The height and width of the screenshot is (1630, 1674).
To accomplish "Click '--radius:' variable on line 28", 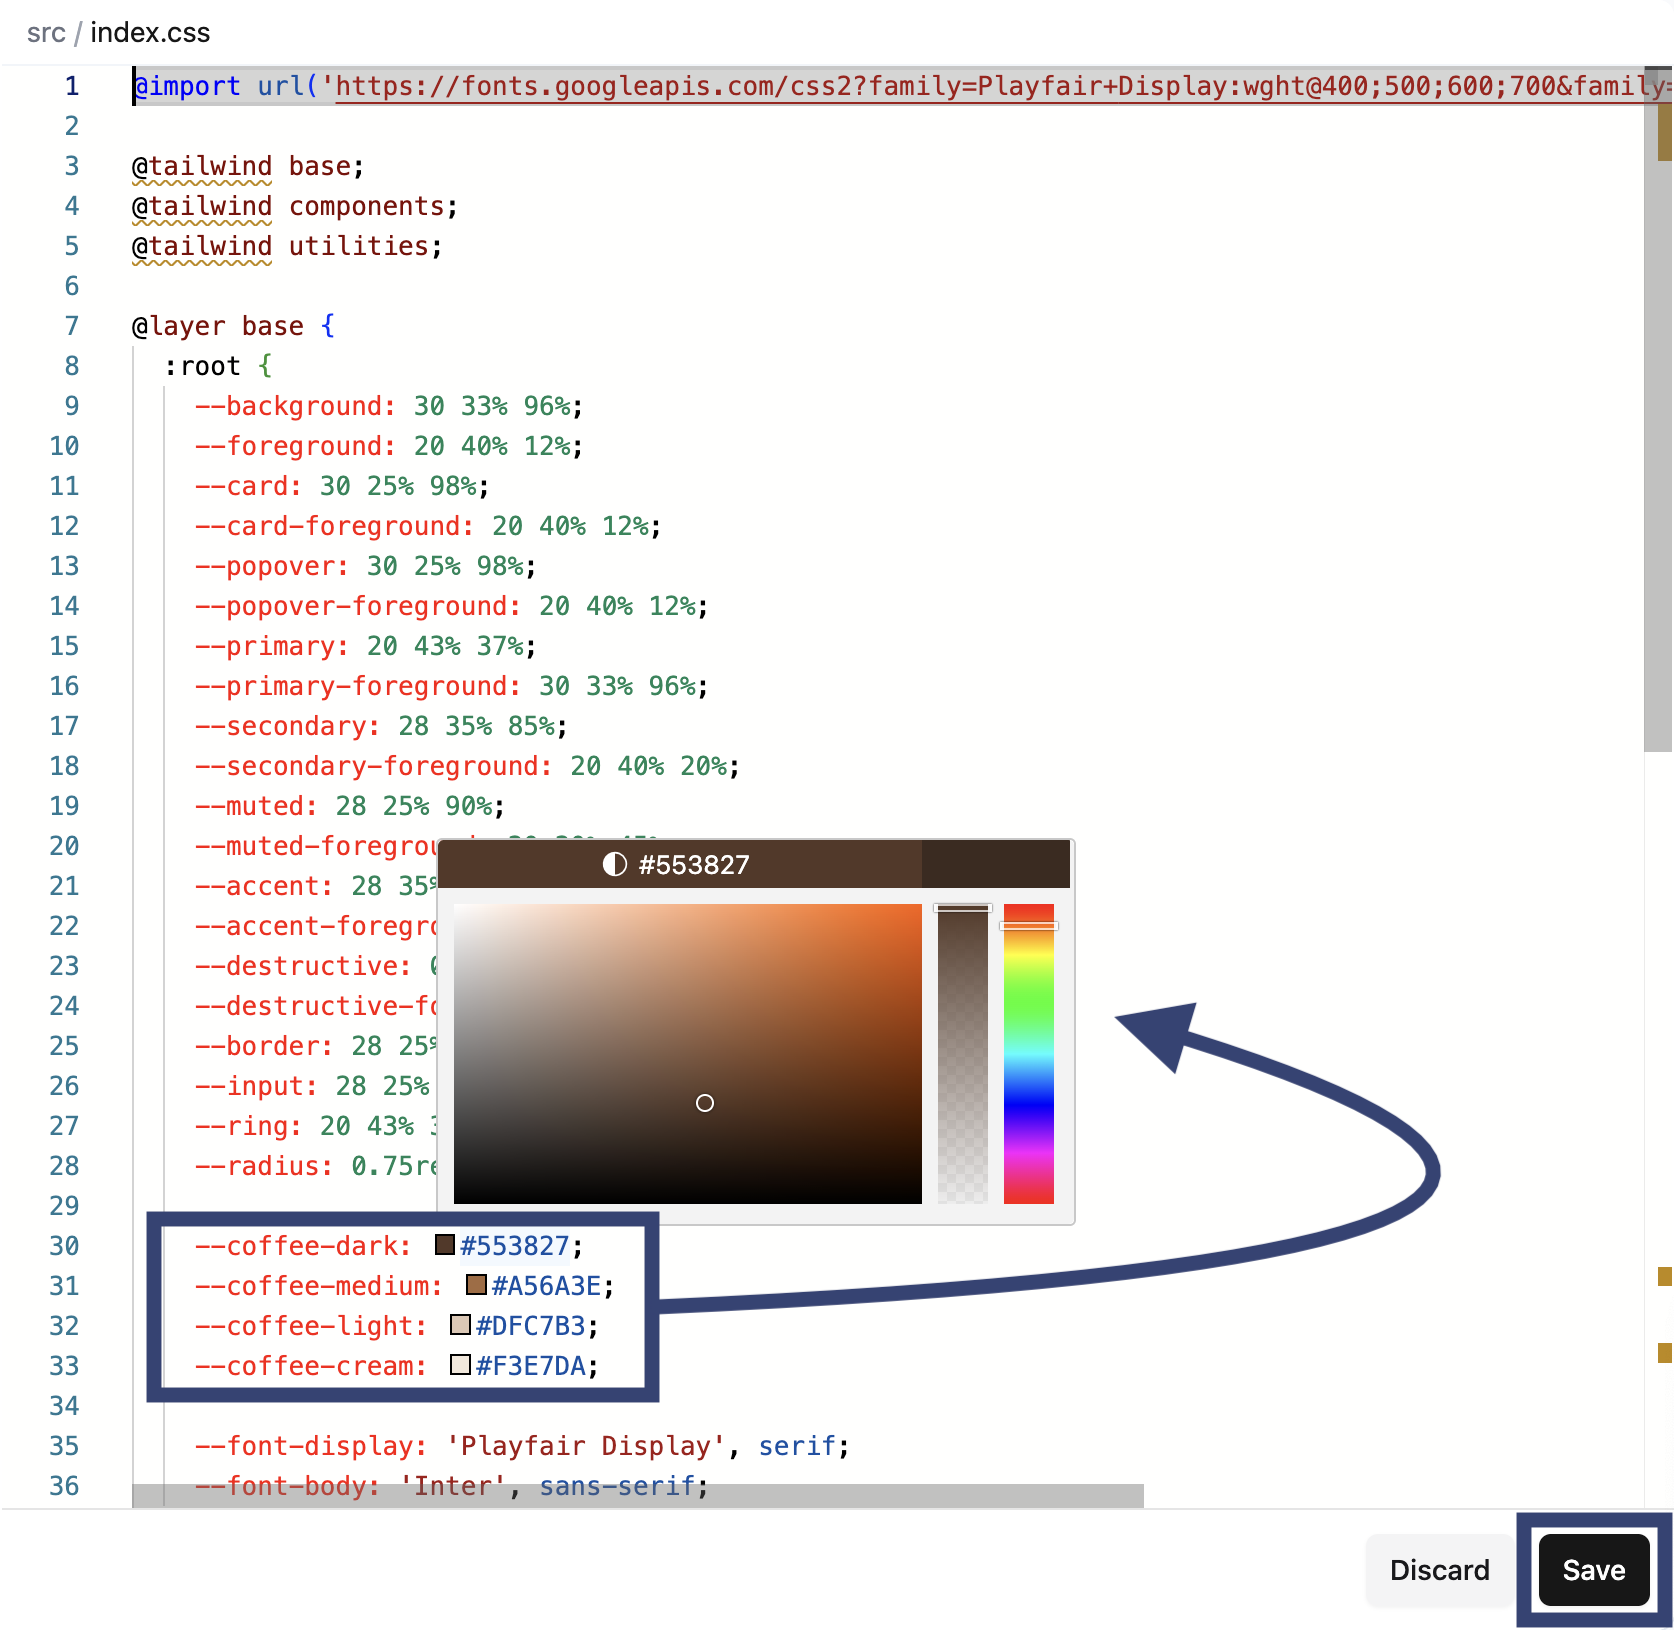I will pyautogui.click(x=264, y=1166).
